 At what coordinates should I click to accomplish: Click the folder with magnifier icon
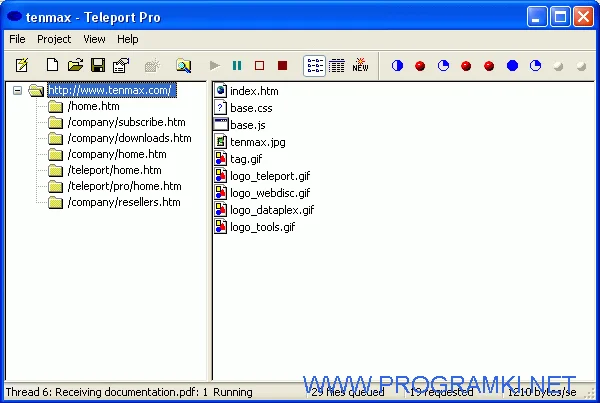point(183,66)
